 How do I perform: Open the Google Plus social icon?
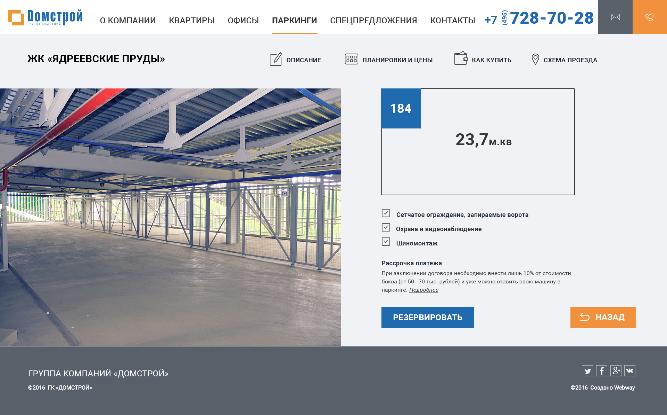click(616, 371)
